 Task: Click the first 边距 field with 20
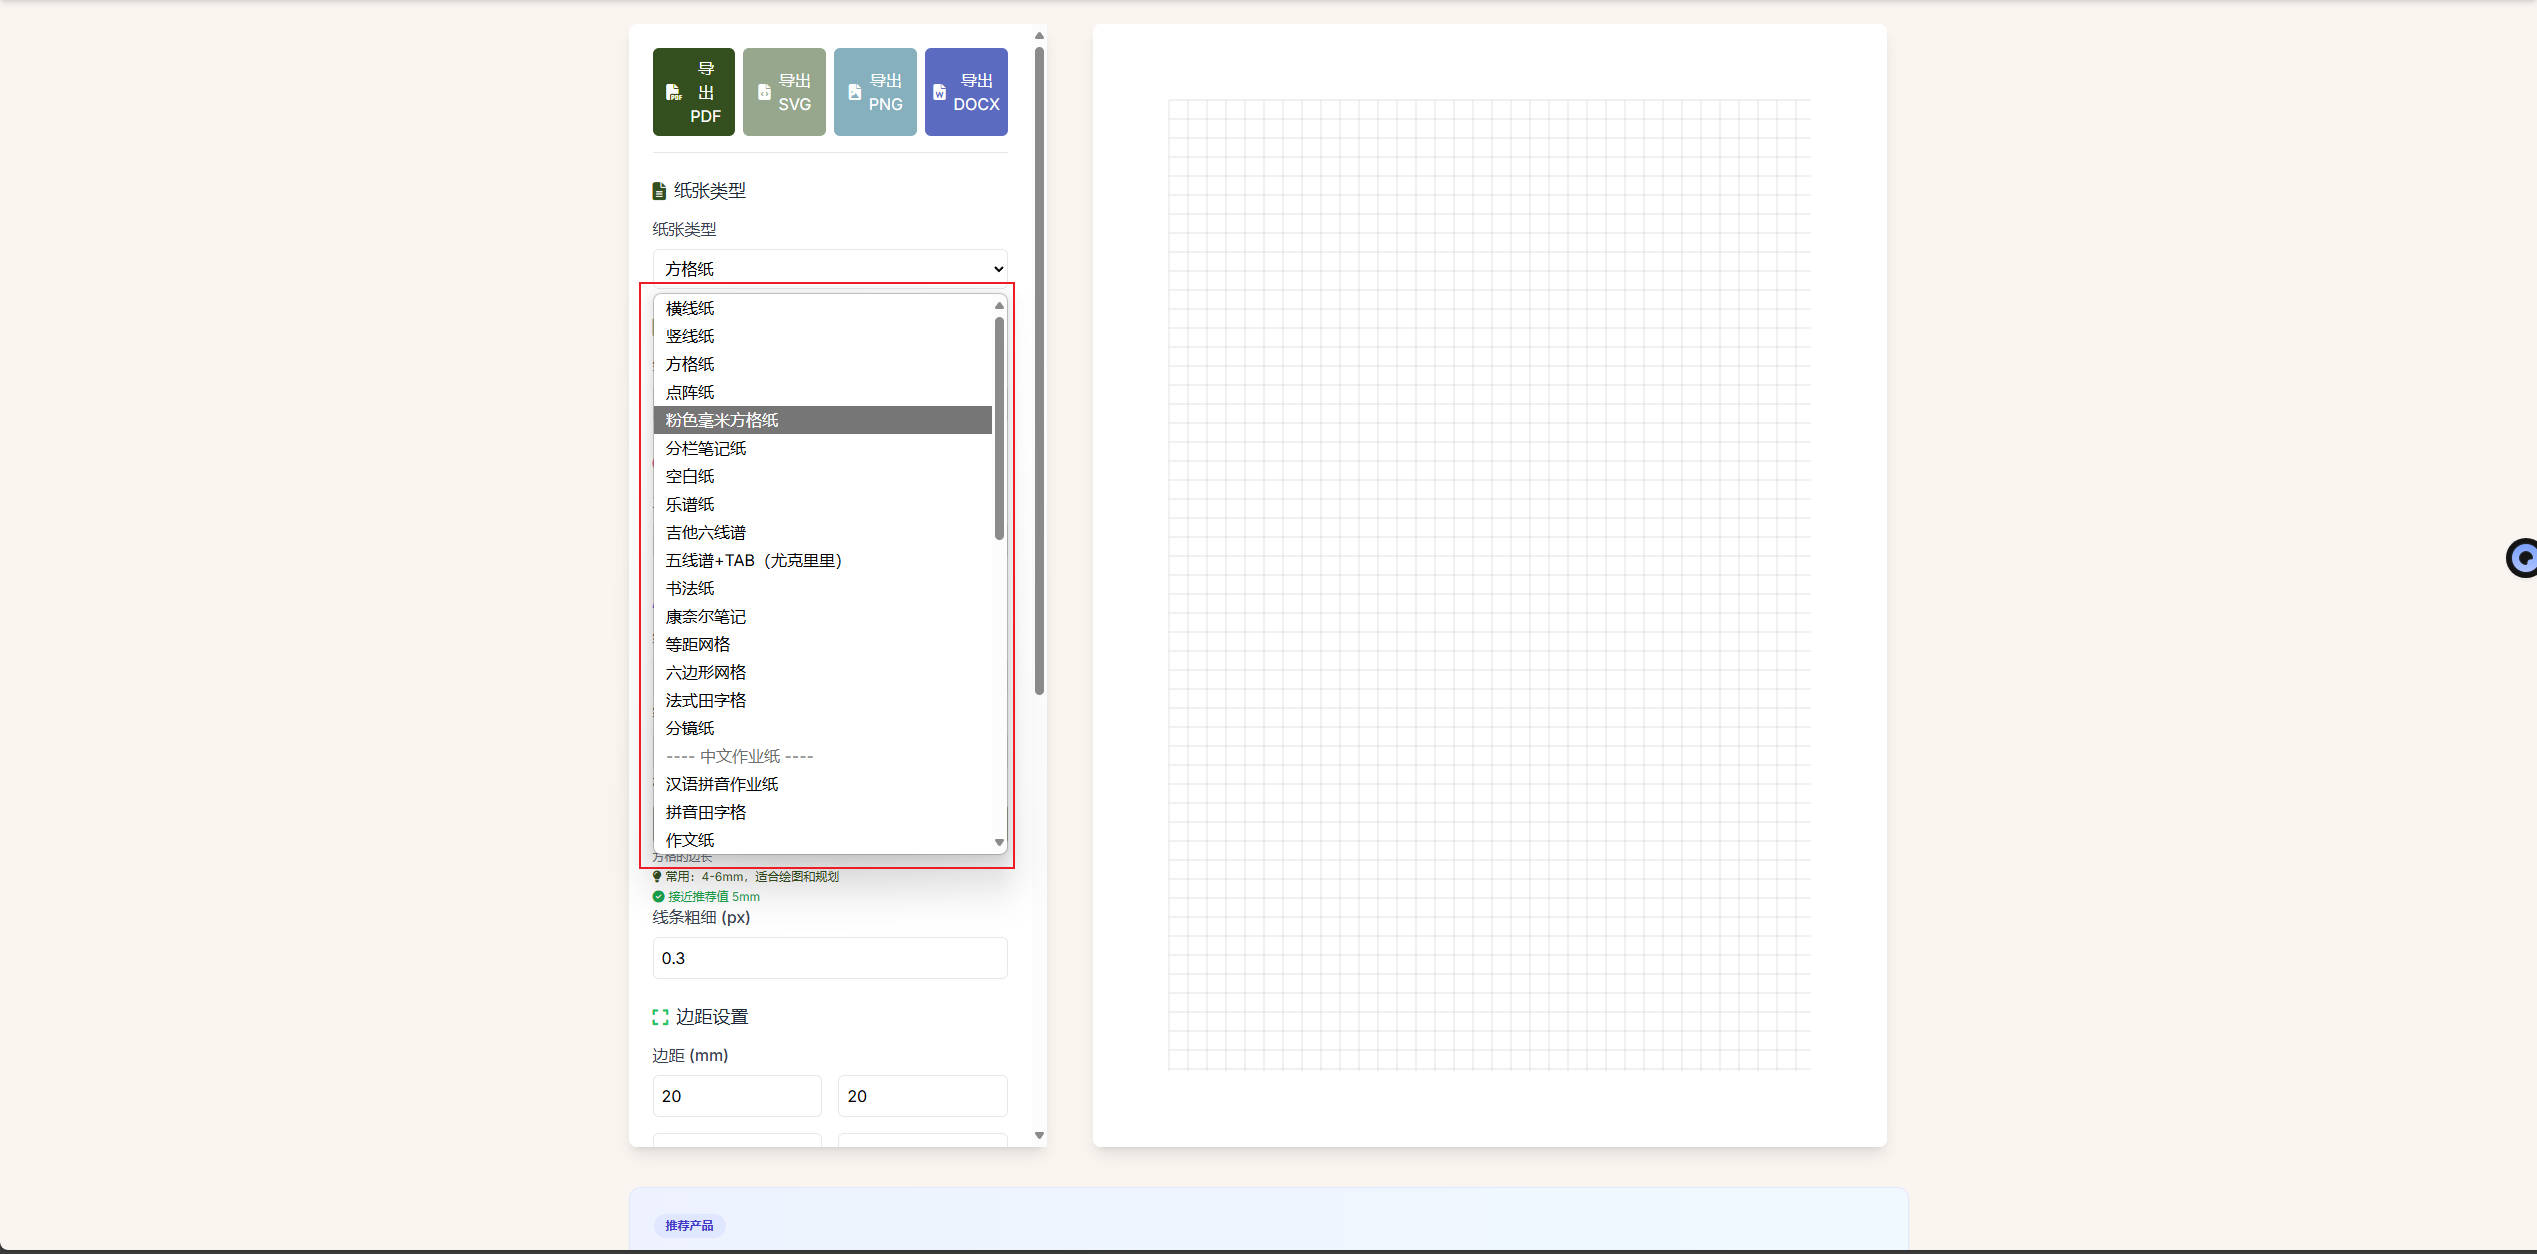736,1096
